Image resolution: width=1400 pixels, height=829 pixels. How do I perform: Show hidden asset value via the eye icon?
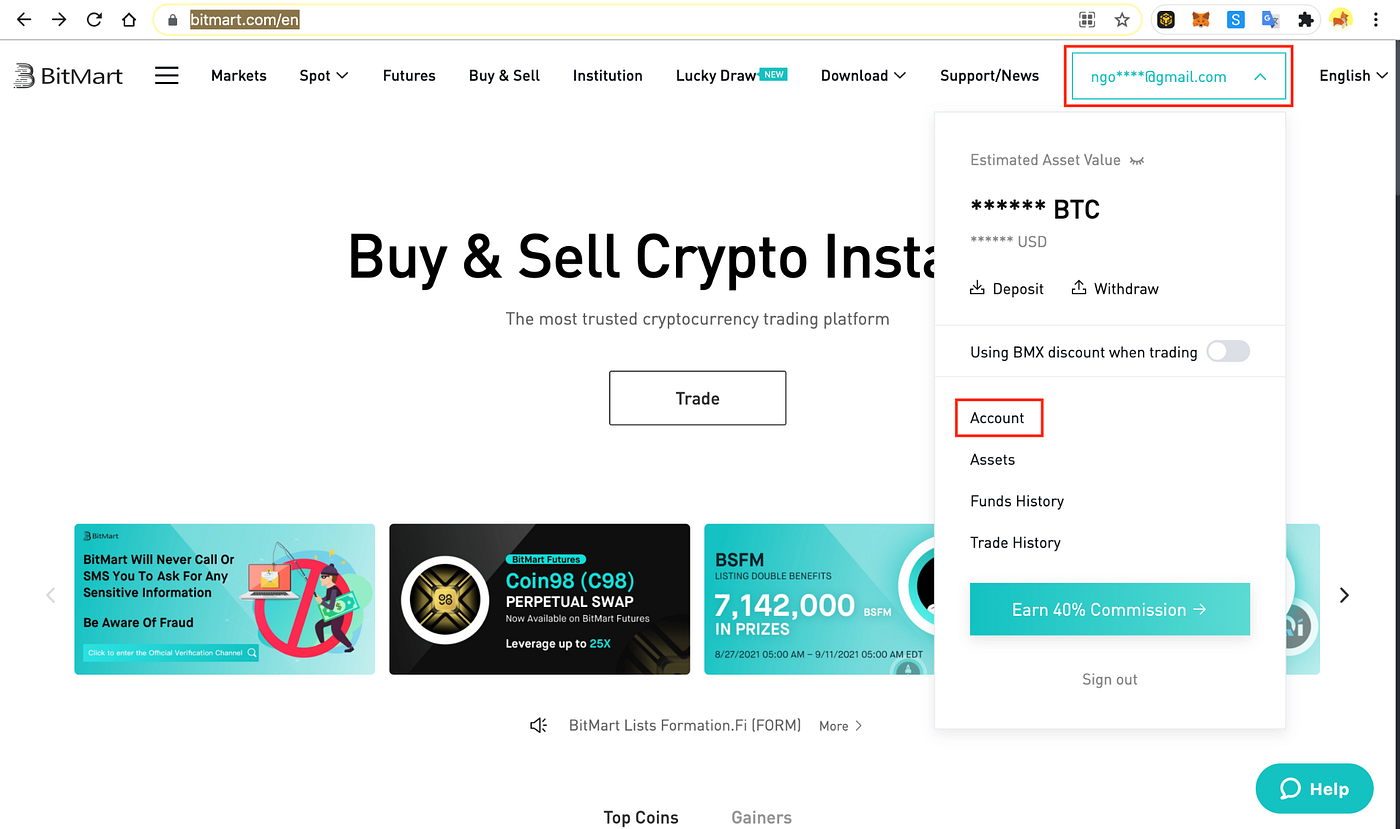pos(1136,160)
